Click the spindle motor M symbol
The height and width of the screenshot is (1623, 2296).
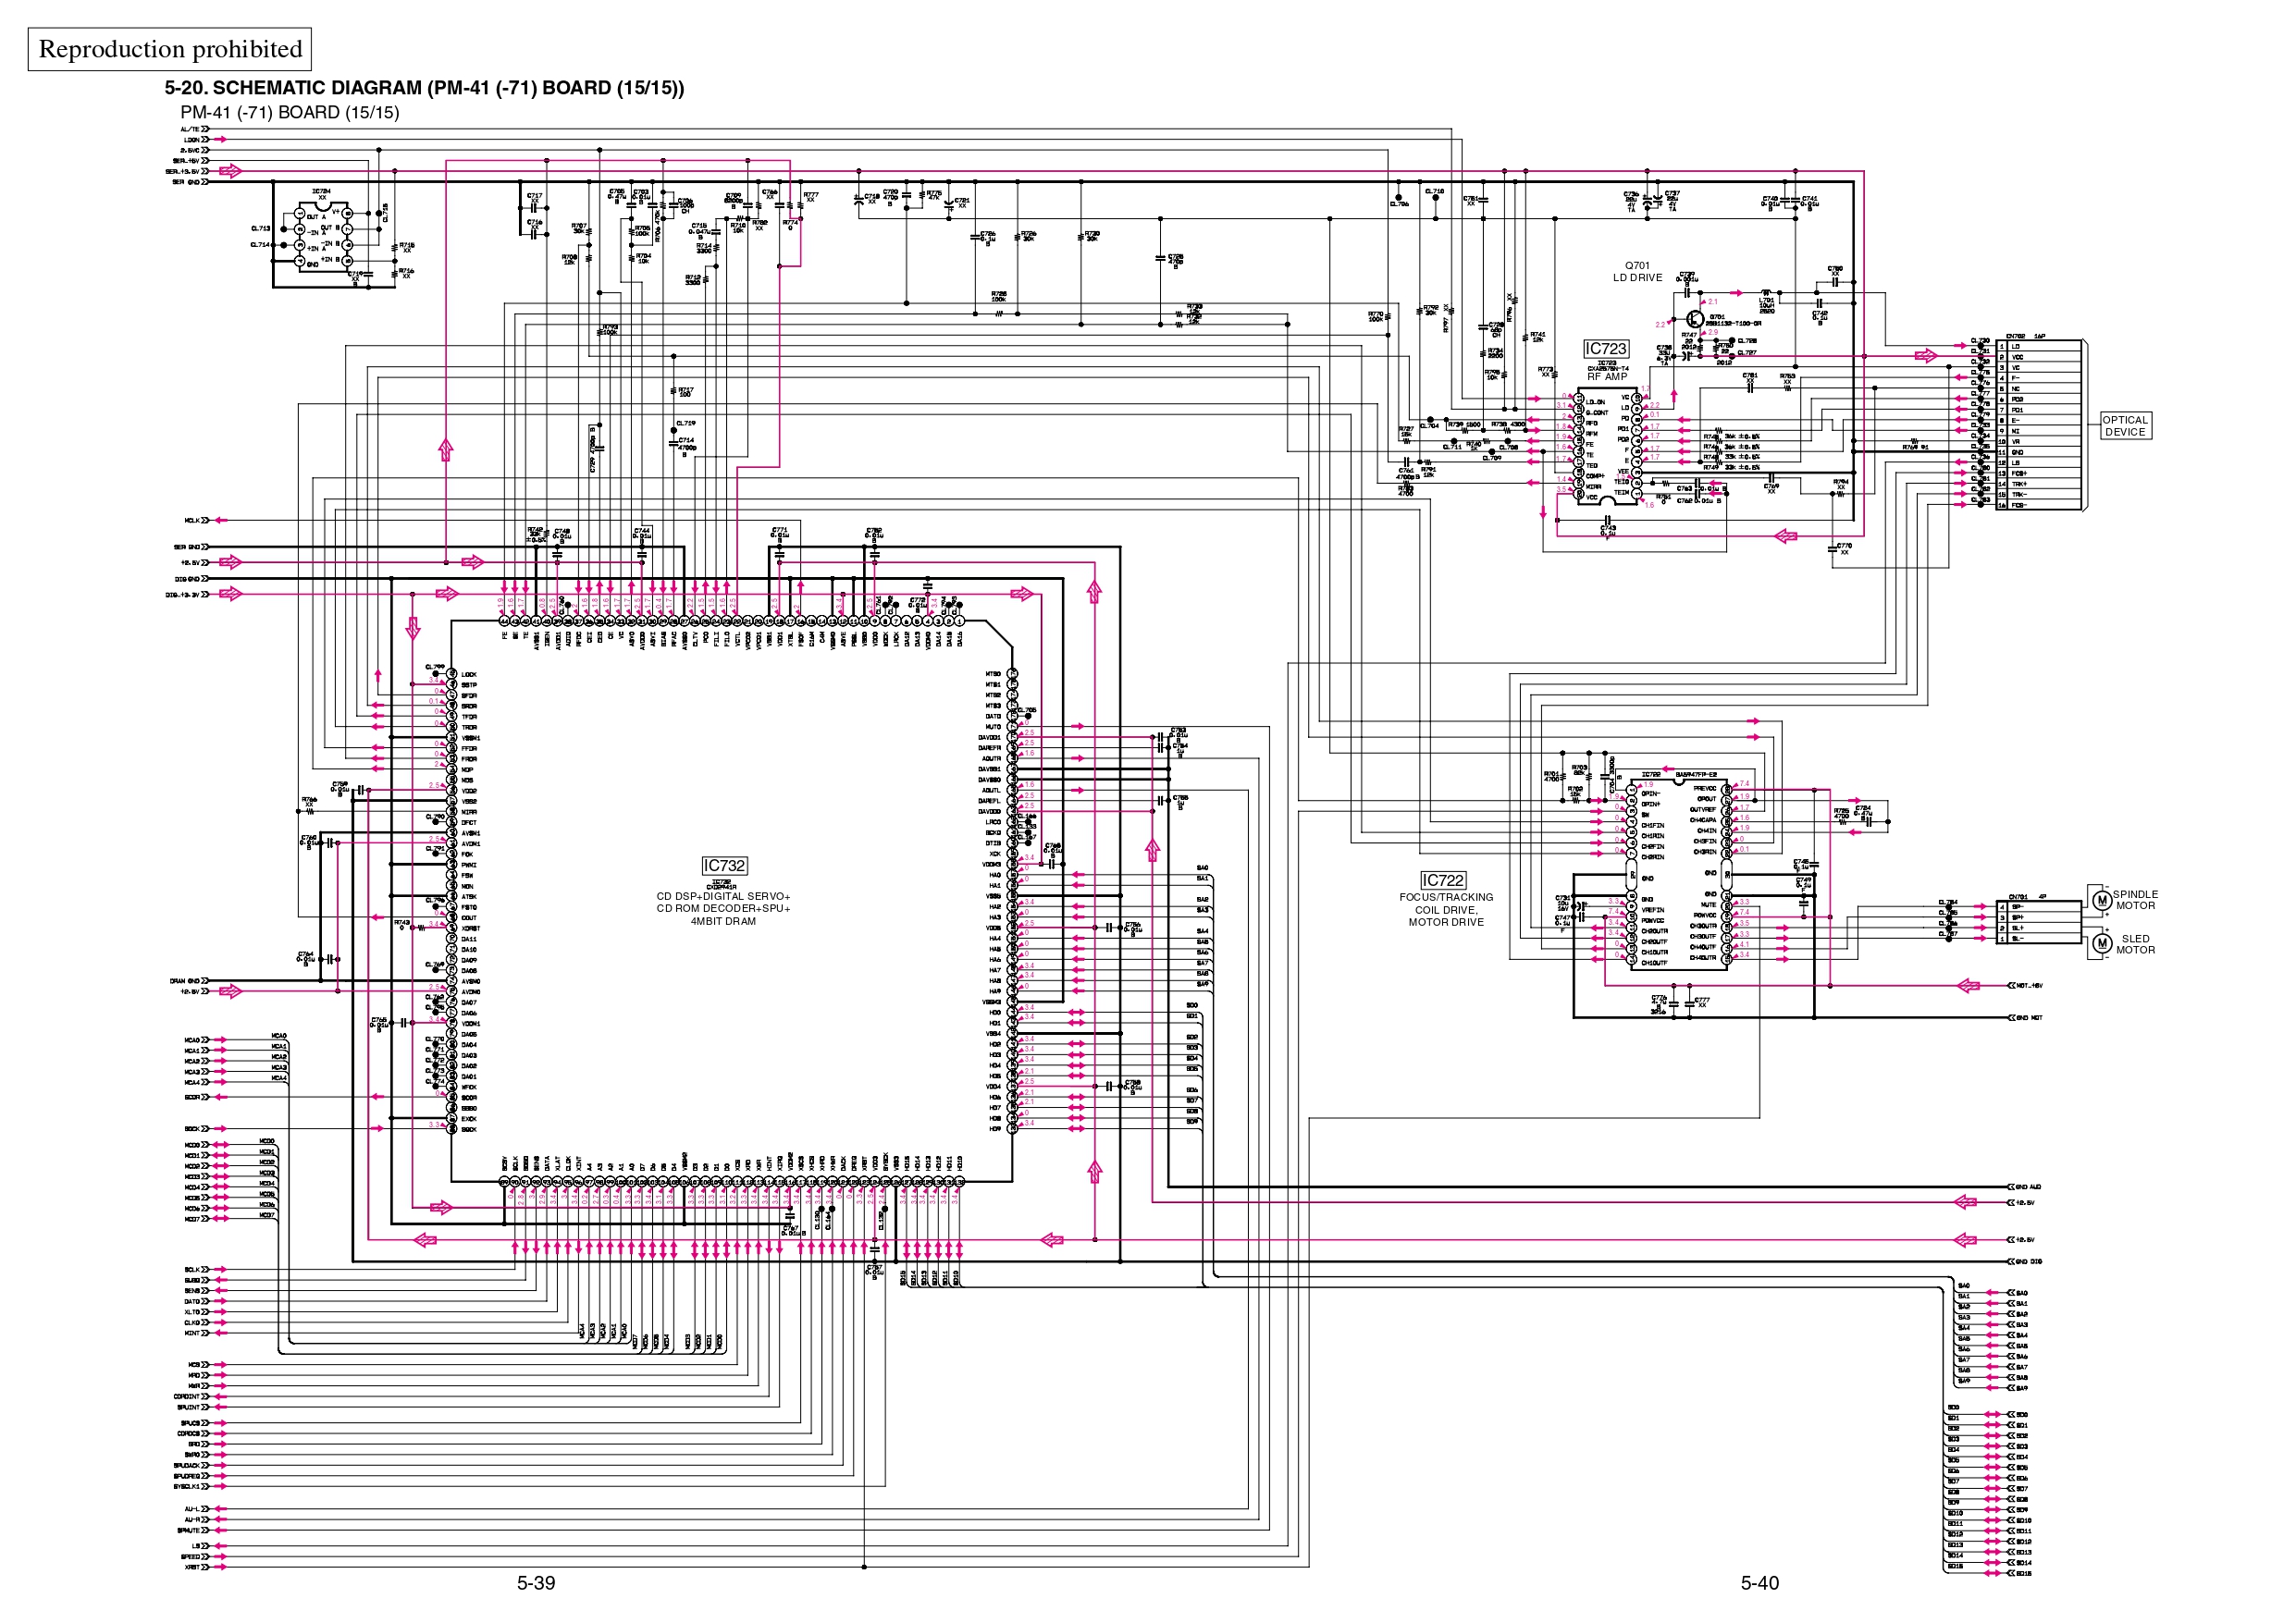(2102, 901)
